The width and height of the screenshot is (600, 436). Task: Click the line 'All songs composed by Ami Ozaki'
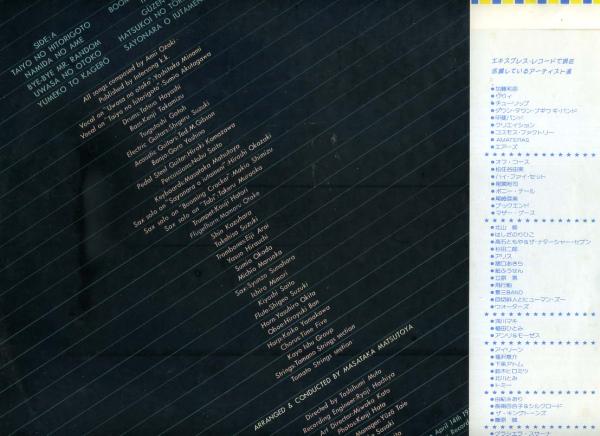[129, 71]
